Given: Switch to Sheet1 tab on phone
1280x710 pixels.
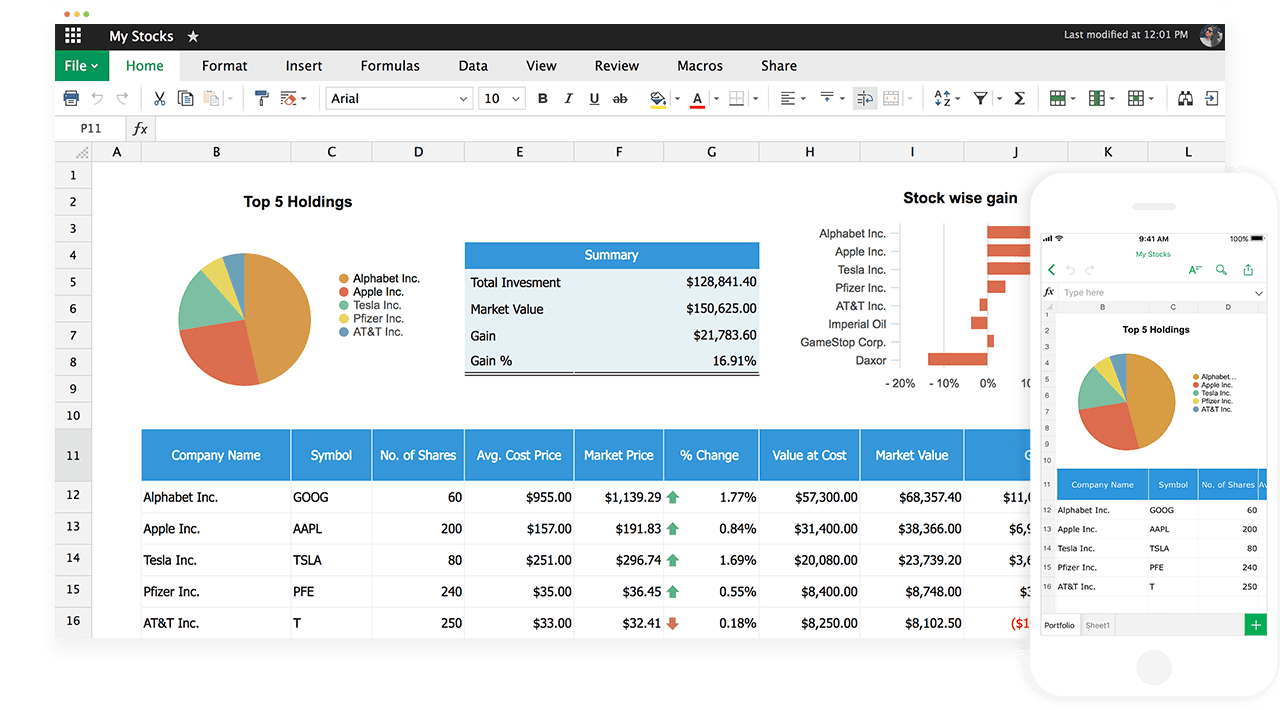Looking at the screenshot, I should [x=1098, y=626].
